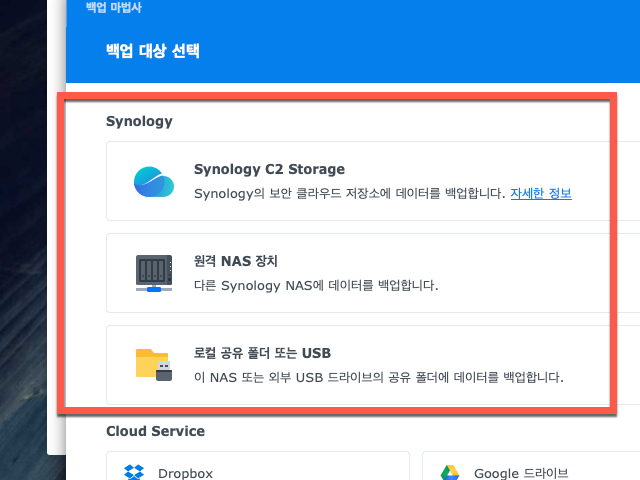
Task: Click the Dropbox logo icon
Action: point(134,473)
